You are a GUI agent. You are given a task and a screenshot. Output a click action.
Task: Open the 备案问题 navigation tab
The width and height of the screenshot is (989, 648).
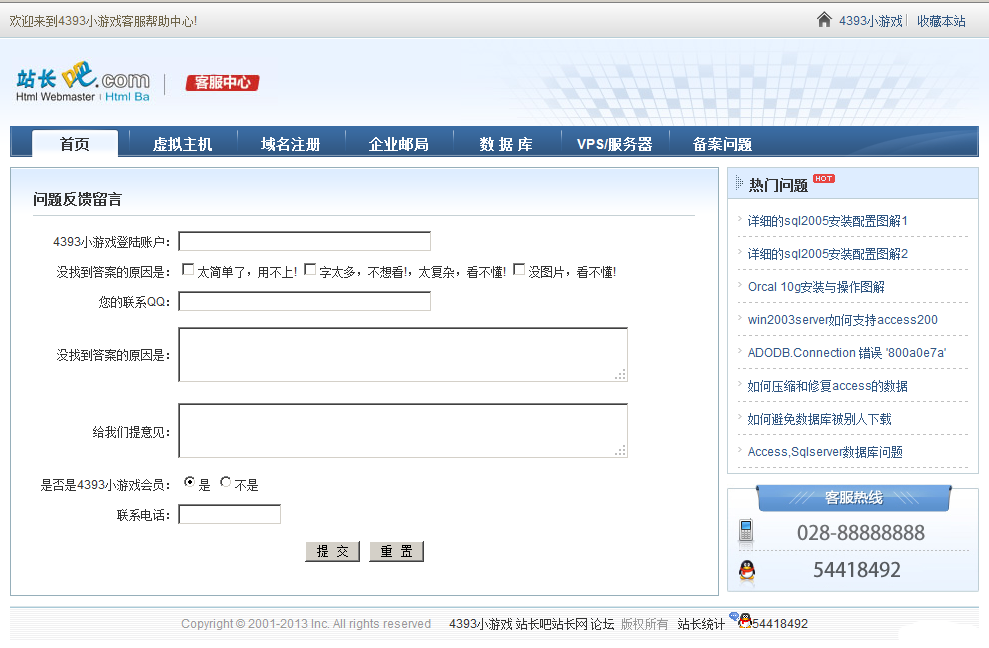(x=722, y=144)
